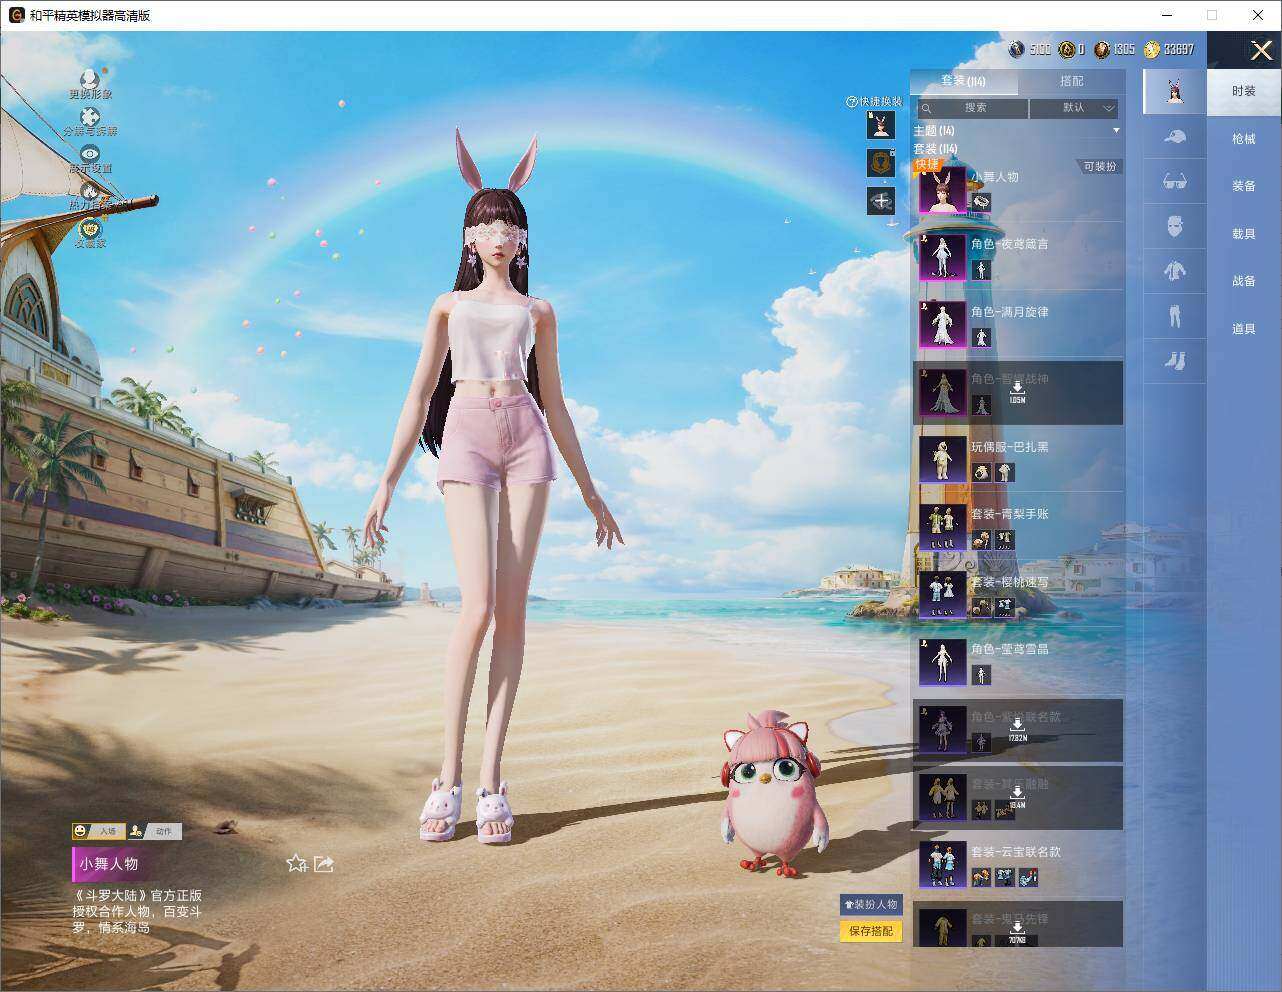Toggle the 可装扮 filter tag
Image resolution: width=1282 pixels, height=992 pixels.
coord(1099,167)
